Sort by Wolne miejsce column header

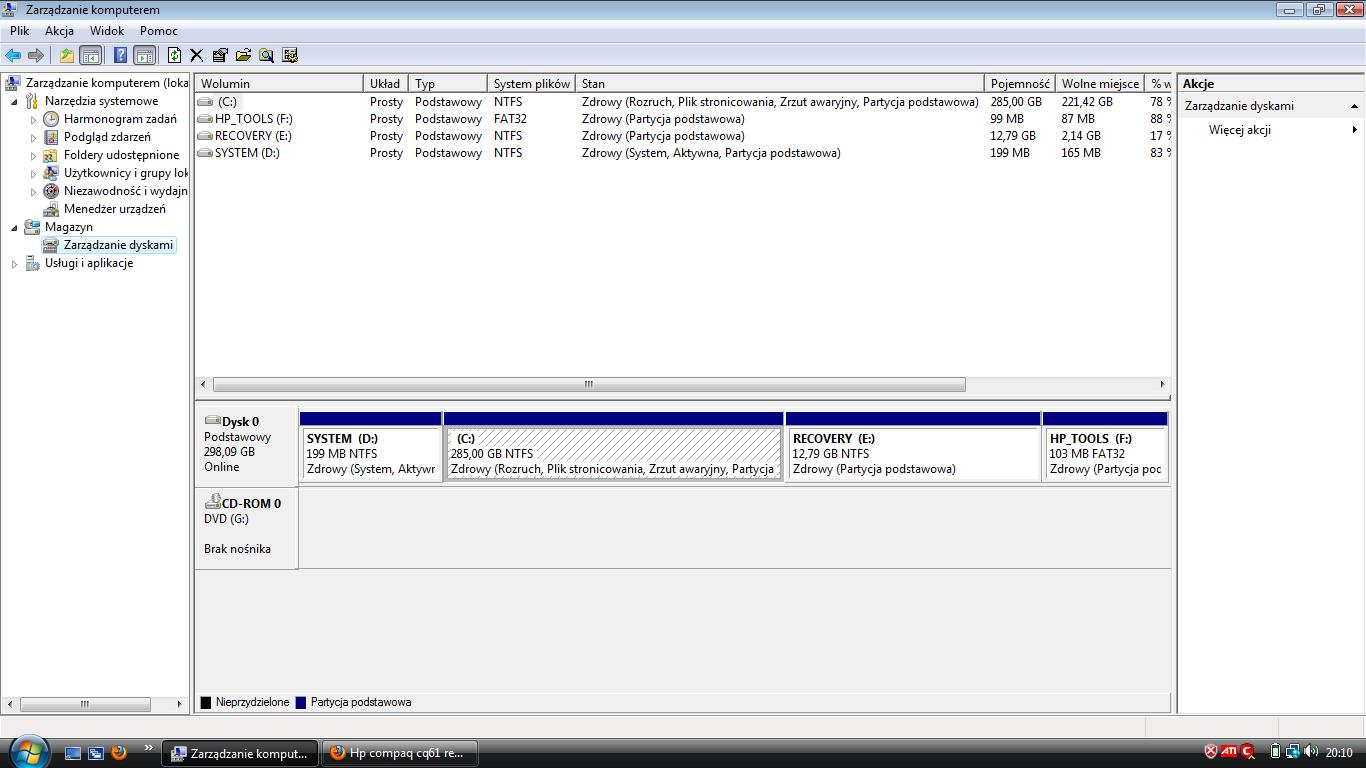pyautogui.click(x=1100, y=84)
